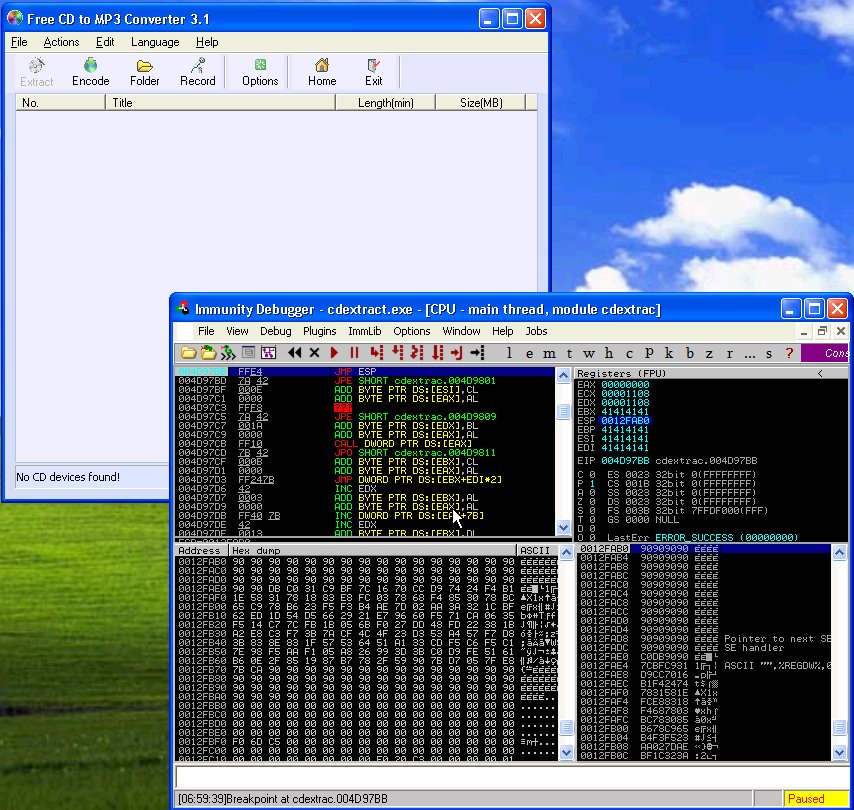Viewport: 854px width, 810px height.
Task: Click stack pane scroll up arrow
Action: [839, 552]
